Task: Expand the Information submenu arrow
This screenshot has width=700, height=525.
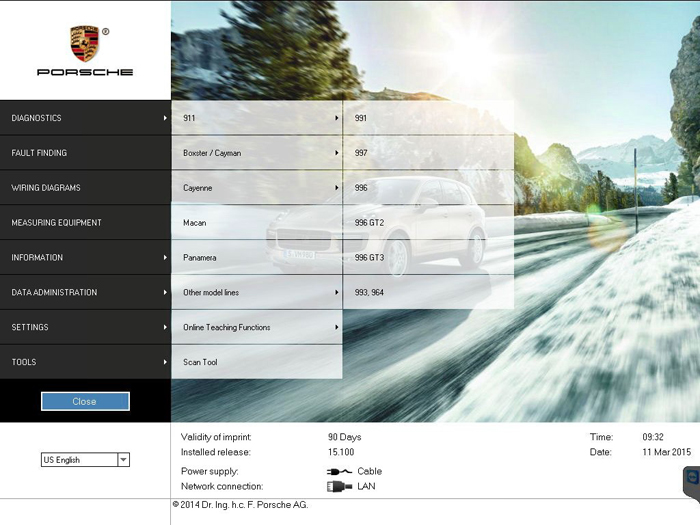Action: pyautogui.click(x=165, y=257)
